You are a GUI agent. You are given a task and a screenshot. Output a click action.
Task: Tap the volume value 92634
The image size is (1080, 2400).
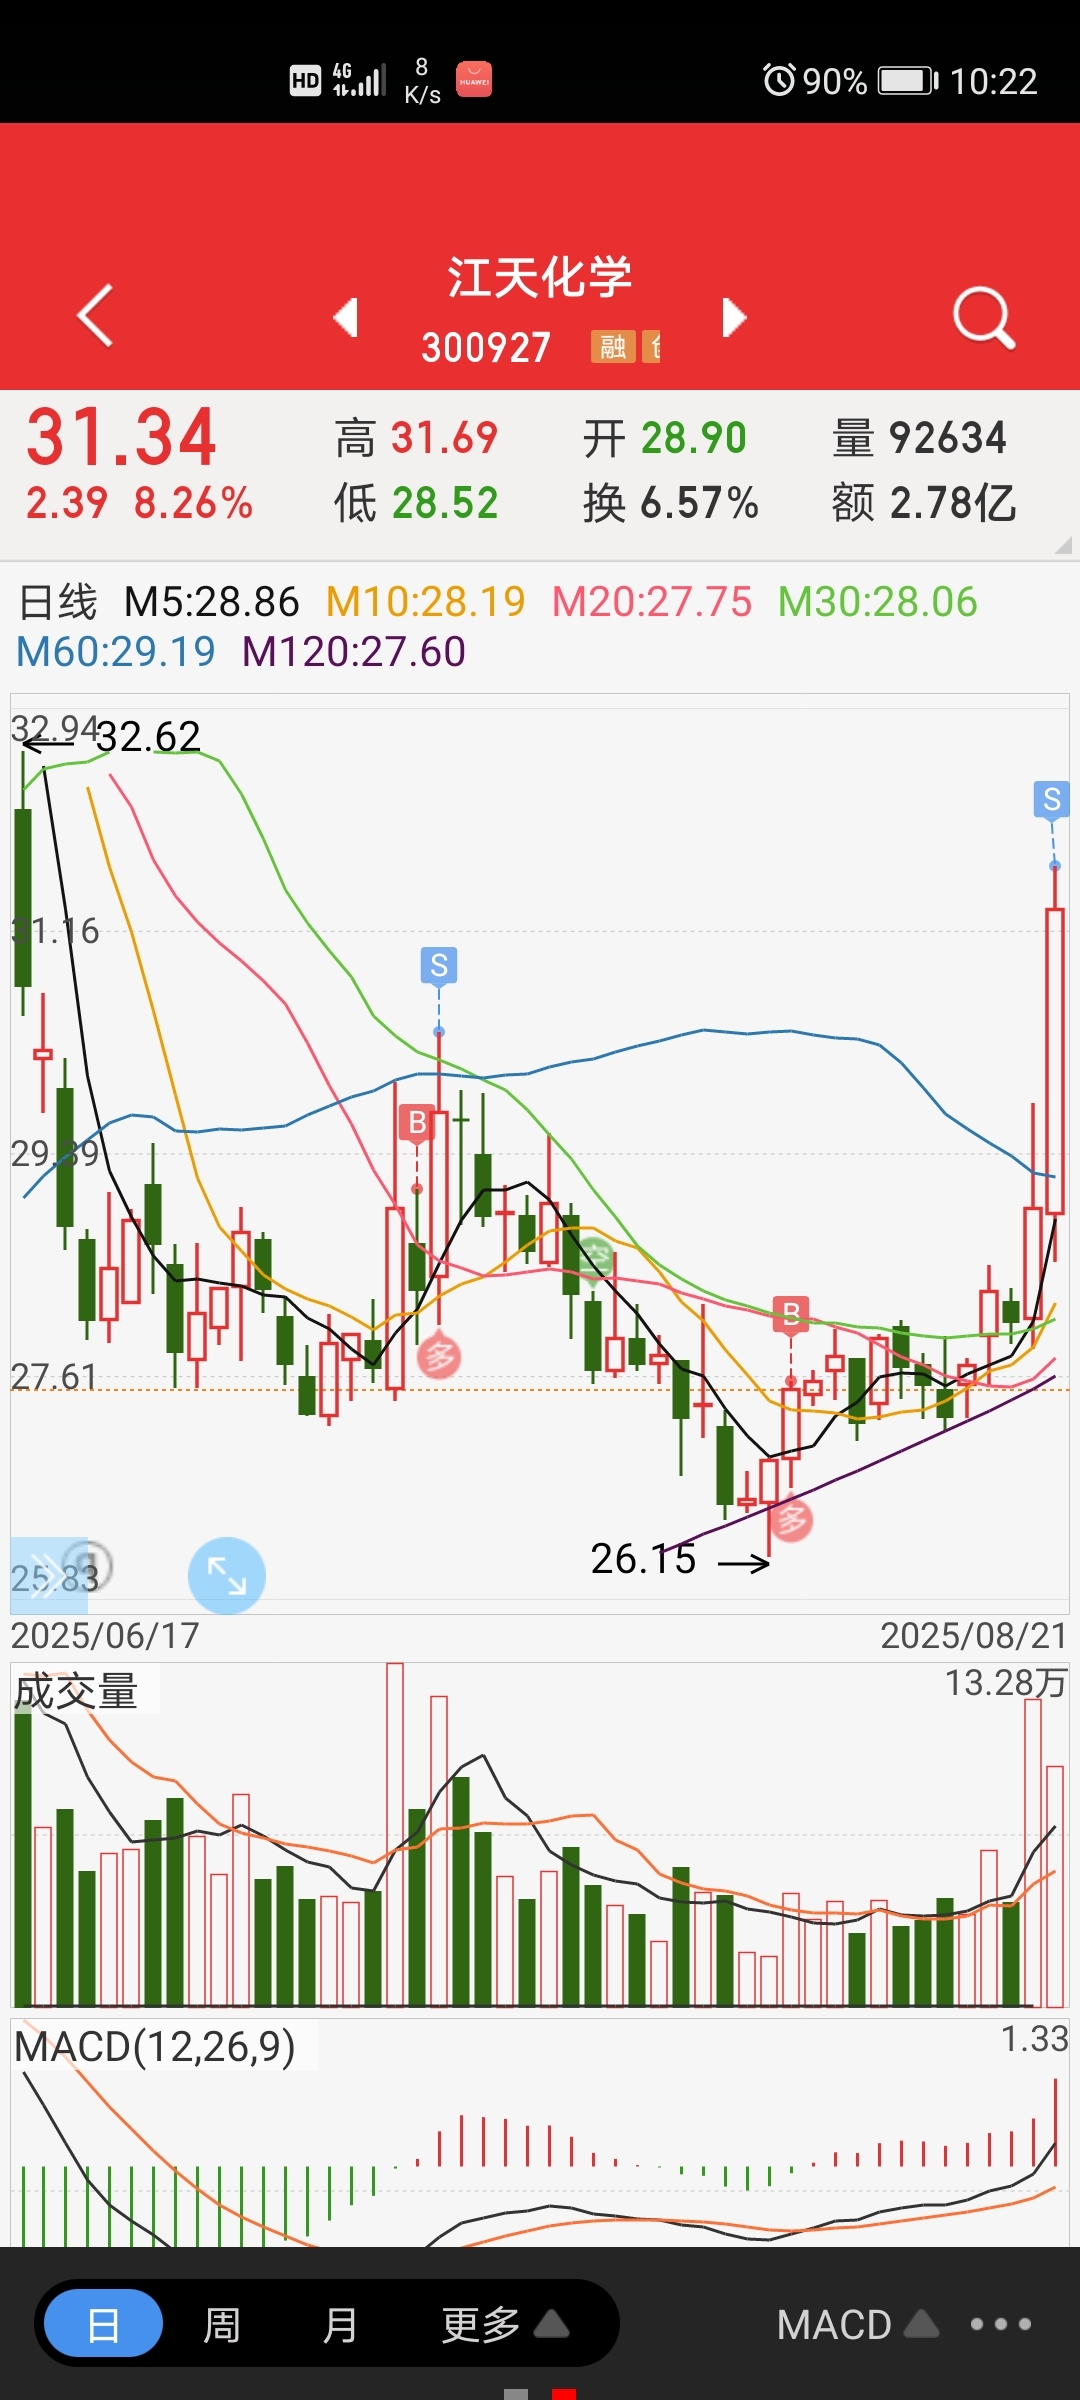948,438
